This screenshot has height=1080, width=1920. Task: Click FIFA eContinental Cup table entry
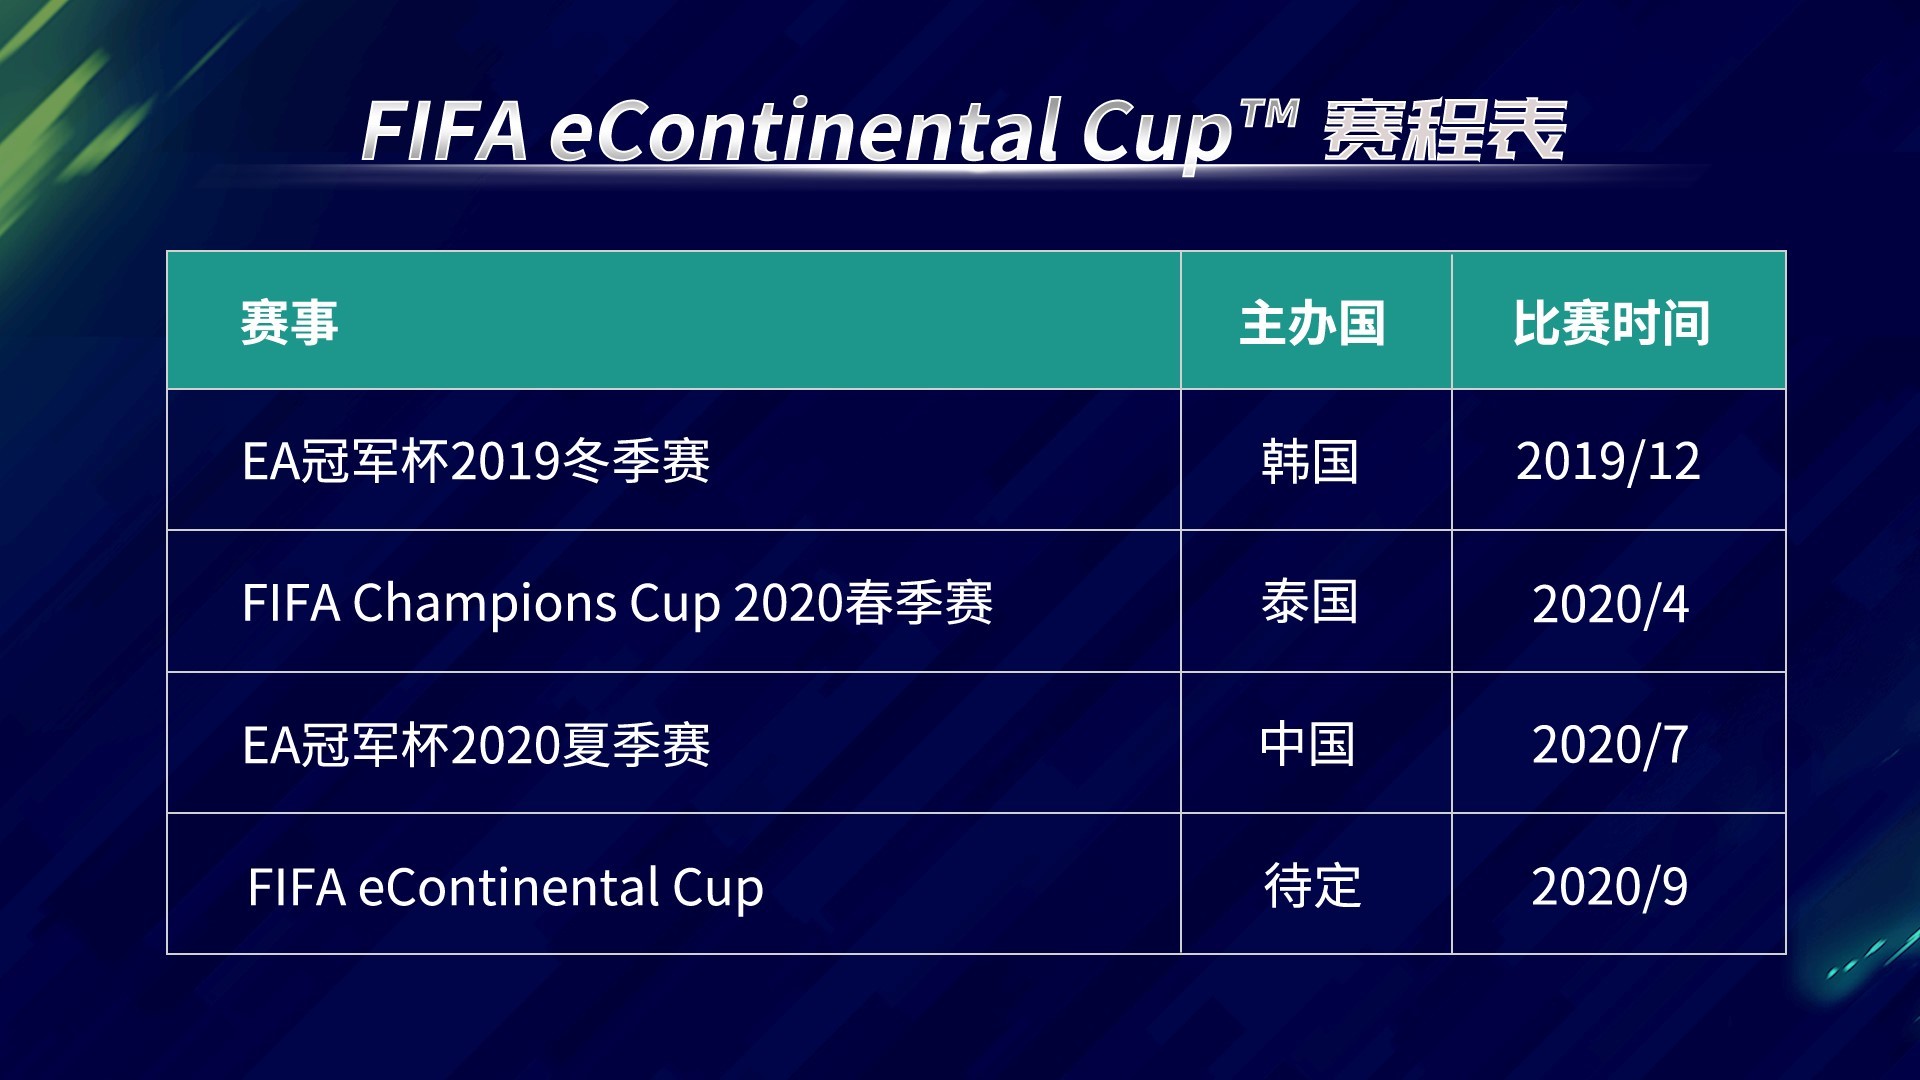click(x=505, y=888)
